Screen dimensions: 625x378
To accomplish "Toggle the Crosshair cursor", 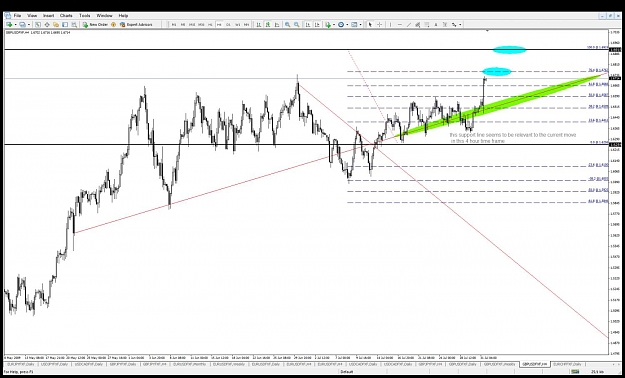I will [379, 25].
